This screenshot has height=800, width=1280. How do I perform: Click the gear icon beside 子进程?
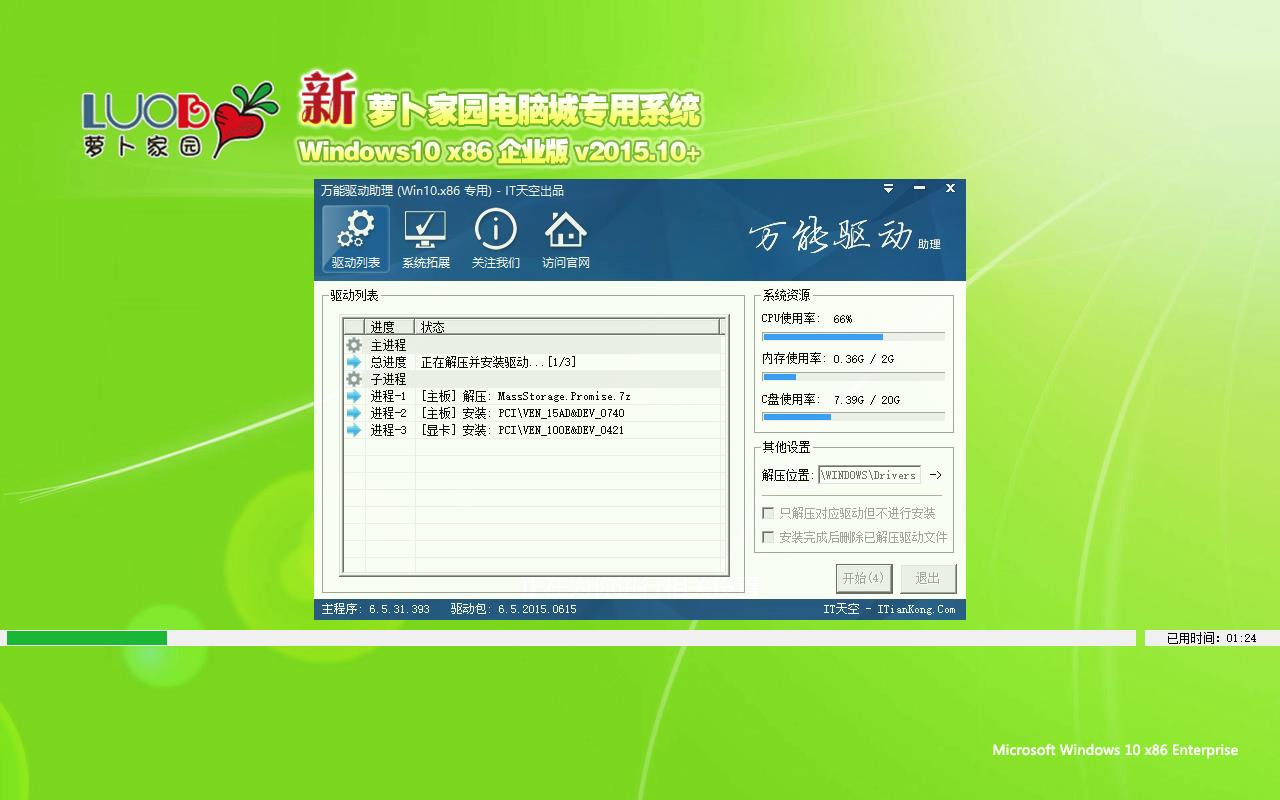pos(353,379)
